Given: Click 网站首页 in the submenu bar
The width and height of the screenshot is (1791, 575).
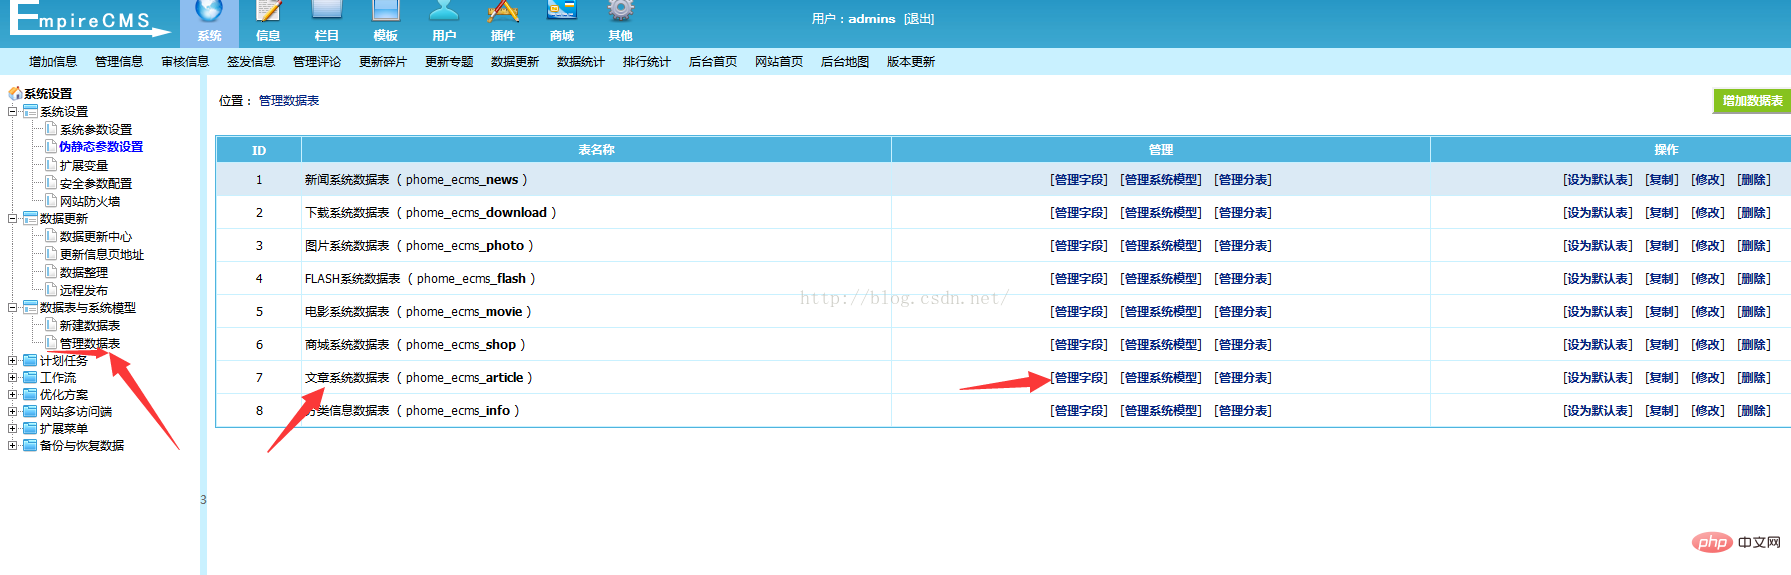Looking at the screenshot, I should click(x=779, y=61).
